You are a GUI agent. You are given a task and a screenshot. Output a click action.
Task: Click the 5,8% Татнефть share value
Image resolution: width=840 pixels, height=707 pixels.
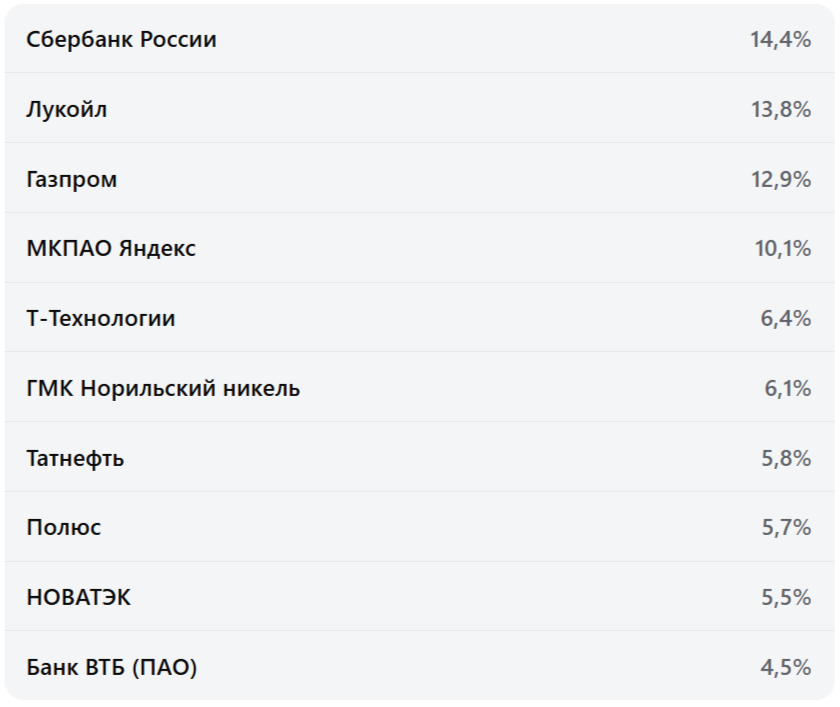(x=785, y=458)
